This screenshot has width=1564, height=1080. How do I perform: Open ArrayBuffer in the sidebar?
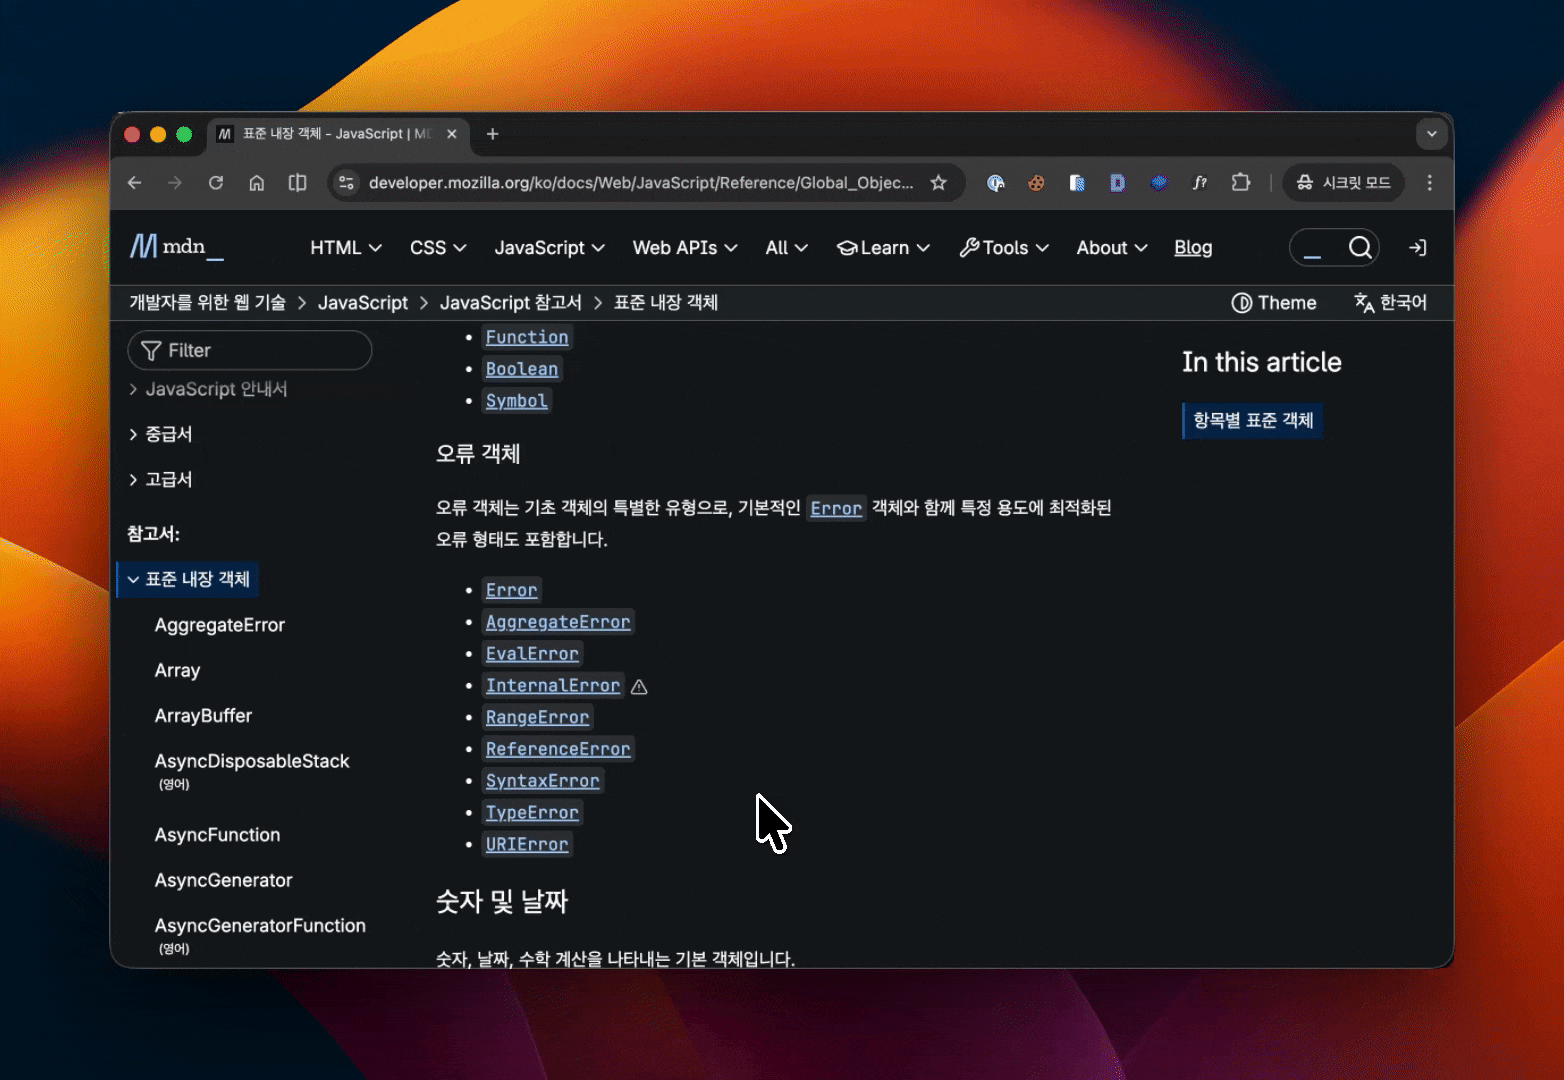click(x=203, y=716)
